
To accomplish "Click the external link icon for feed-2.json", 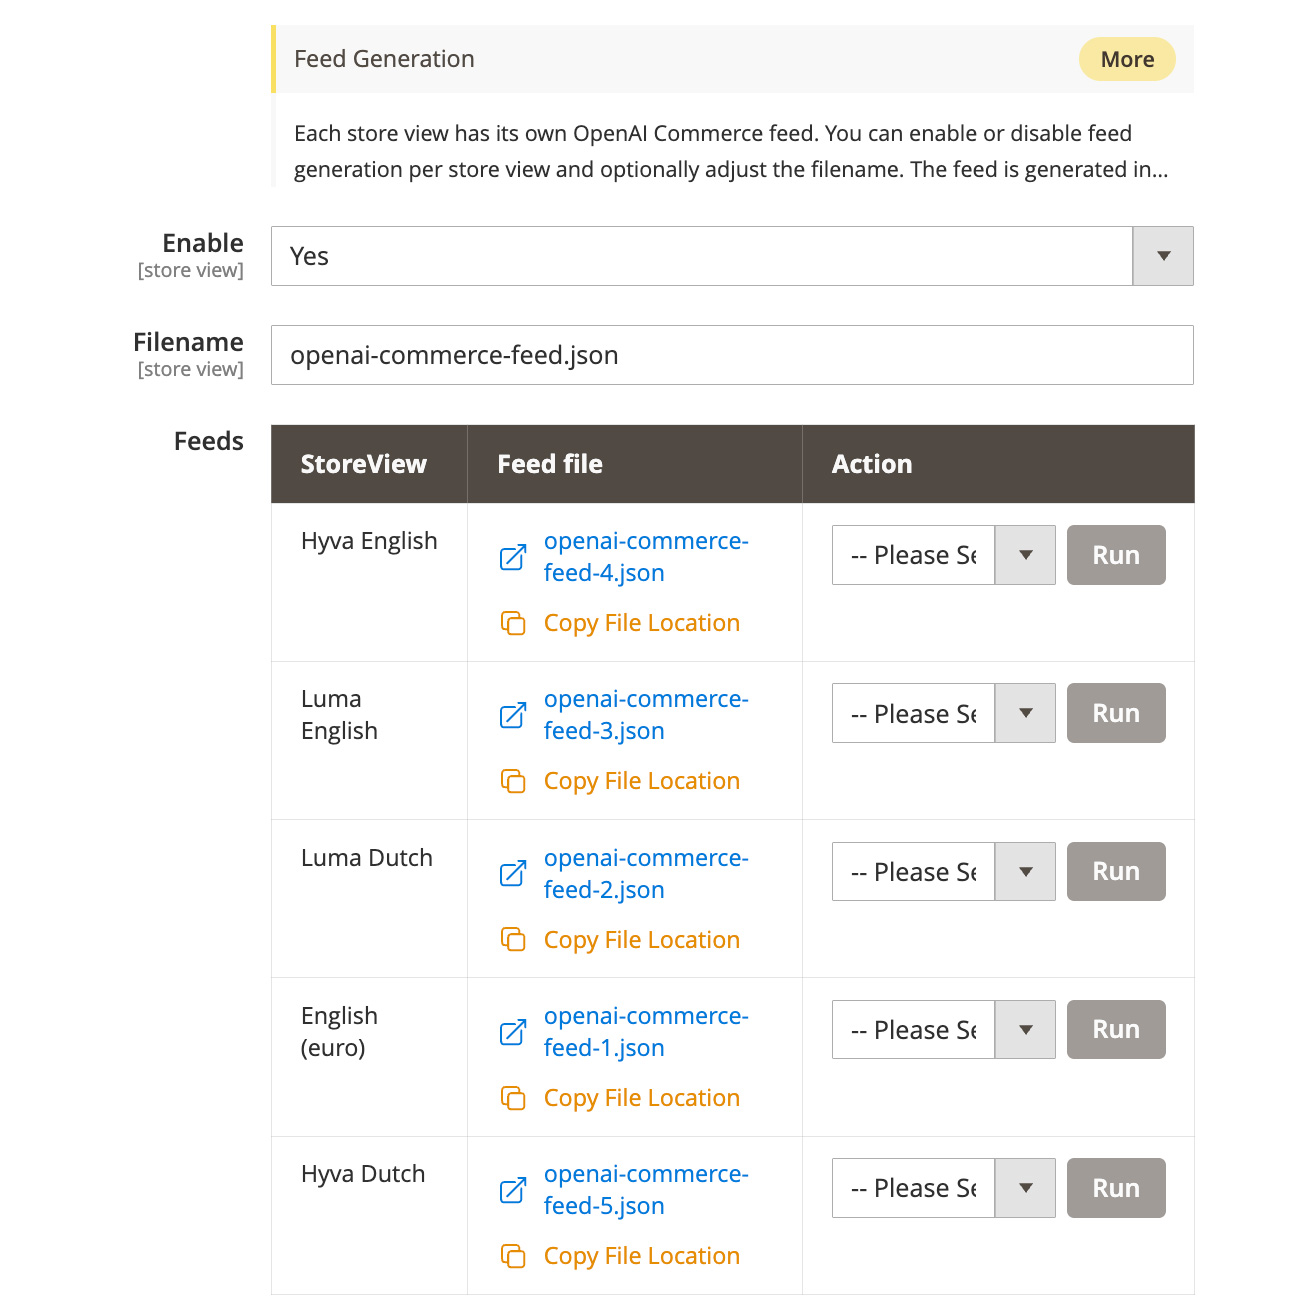I will pyautogui.click(x=513, y=874).
